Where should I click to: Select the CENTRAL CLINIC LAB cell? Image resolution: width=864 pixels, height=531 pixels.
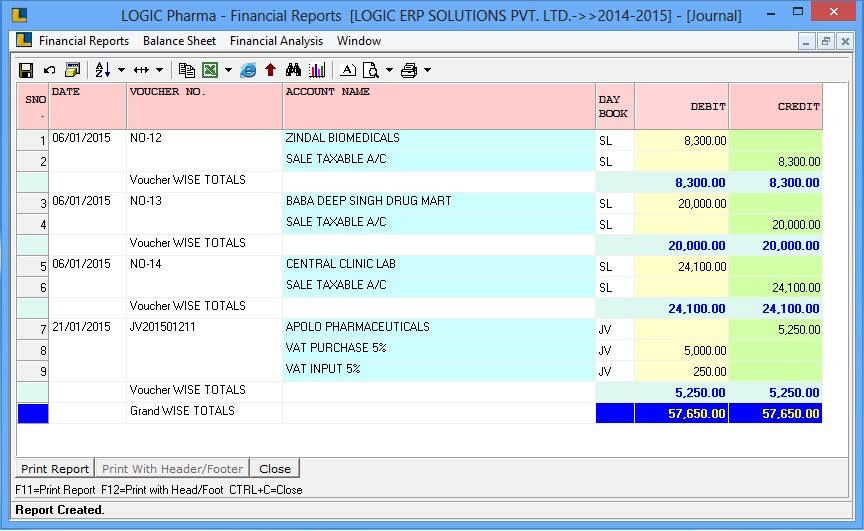coord(439,266)
